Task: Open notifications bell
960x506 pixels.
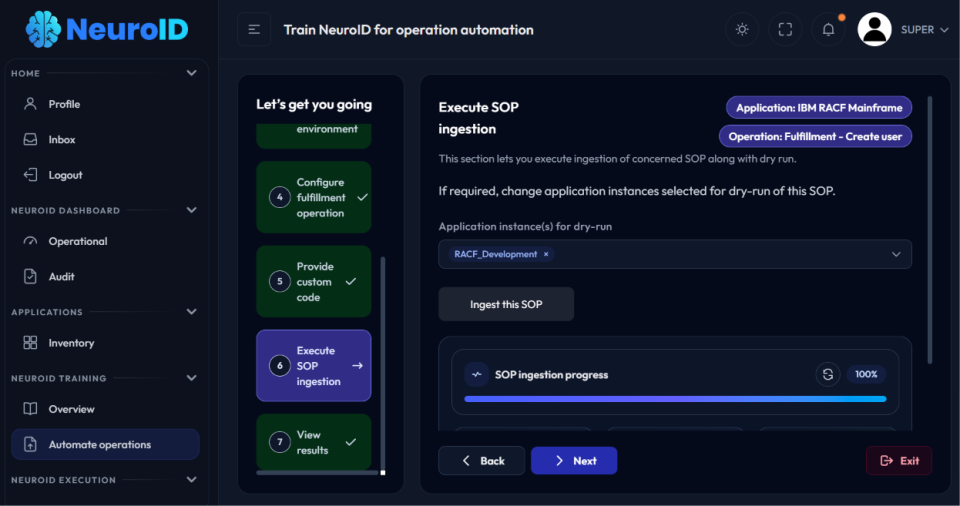Action: pyautogui.click(x=828, y=29)
